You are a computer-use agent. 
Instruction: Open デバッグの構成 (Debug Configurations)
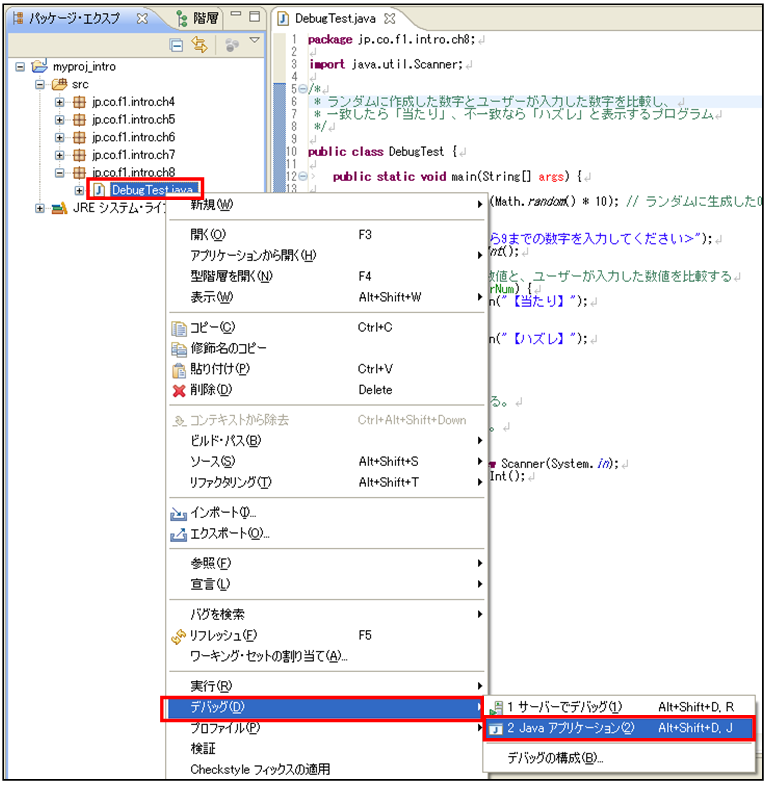point(555,758)
